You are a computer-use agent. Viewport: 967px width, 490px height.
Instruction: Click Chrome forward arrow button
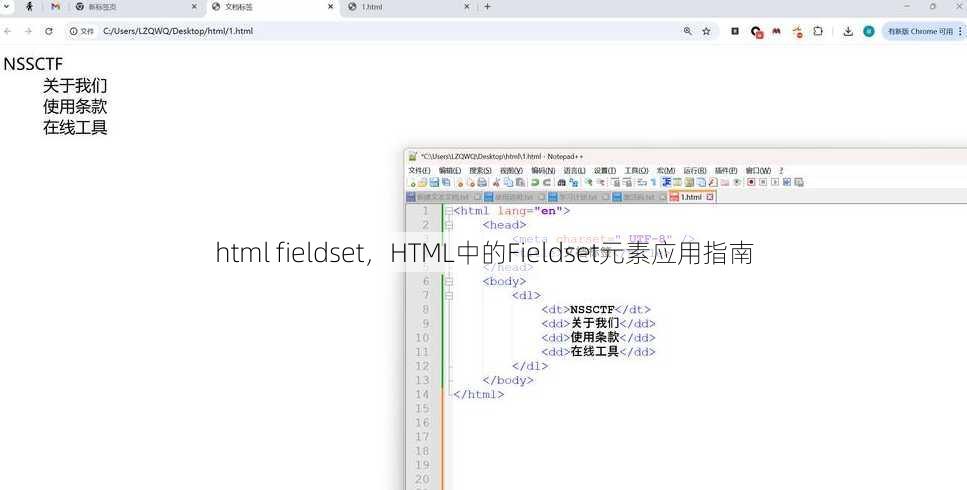click(28, 31)
